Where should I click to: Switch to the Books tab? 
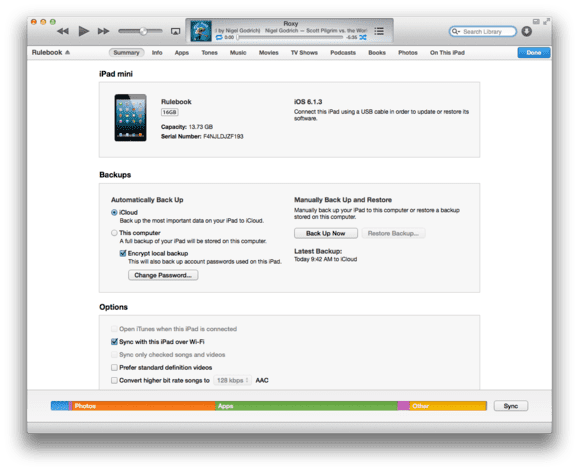(x=377, y=52)
